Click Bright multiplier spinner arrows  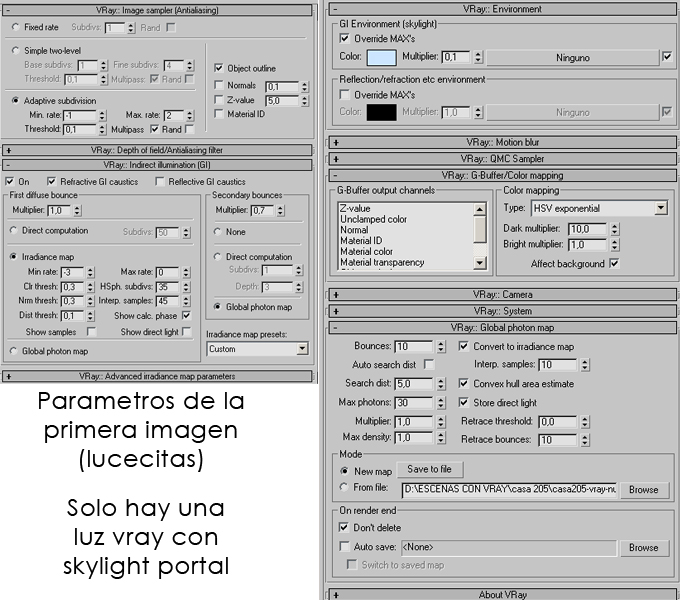615,245
